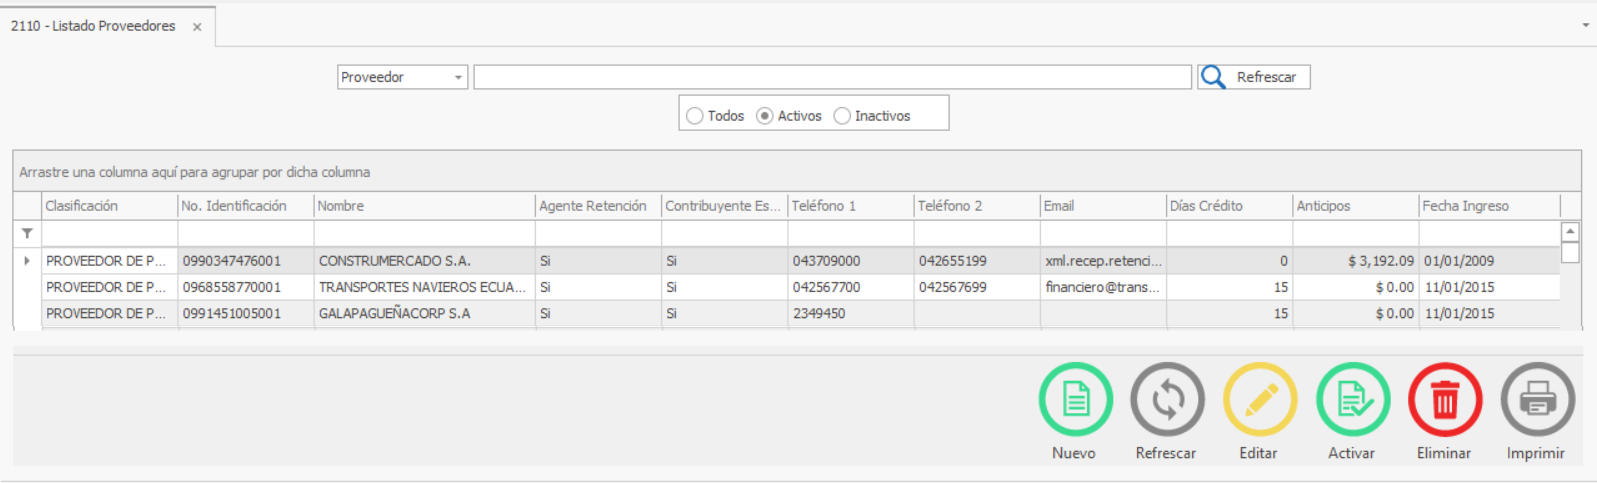Image resolution: width=1597 pixels, height=483 pixels.
Task: Click the grid vertical scrollbar up arrow
Action: click(1570, 231)
